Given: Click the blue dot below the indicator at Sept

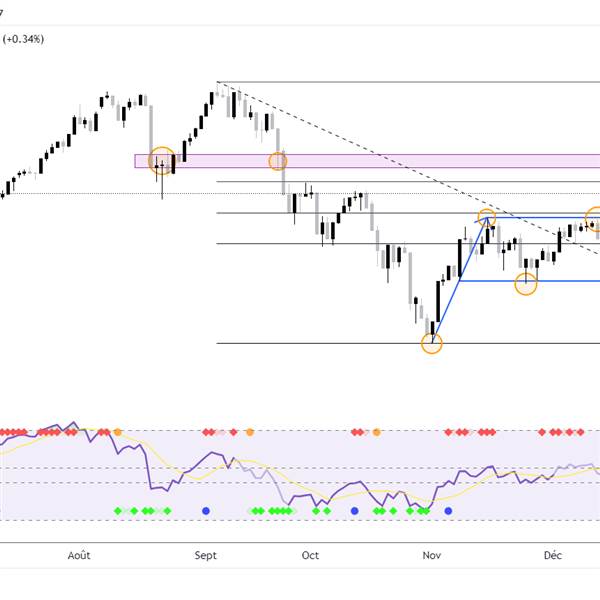Looking at the screenshot, I should 206,510.
